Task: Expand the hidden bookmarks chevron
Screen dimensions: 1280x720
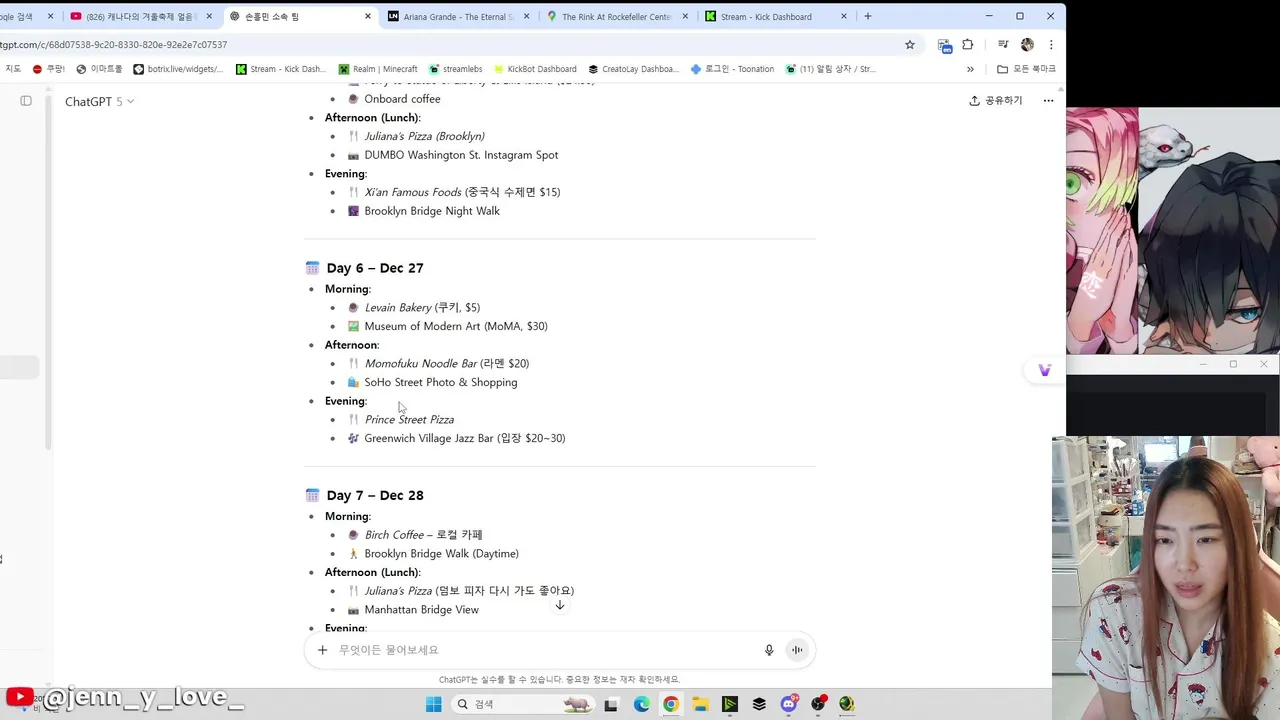Action: (x=970, y=69)
